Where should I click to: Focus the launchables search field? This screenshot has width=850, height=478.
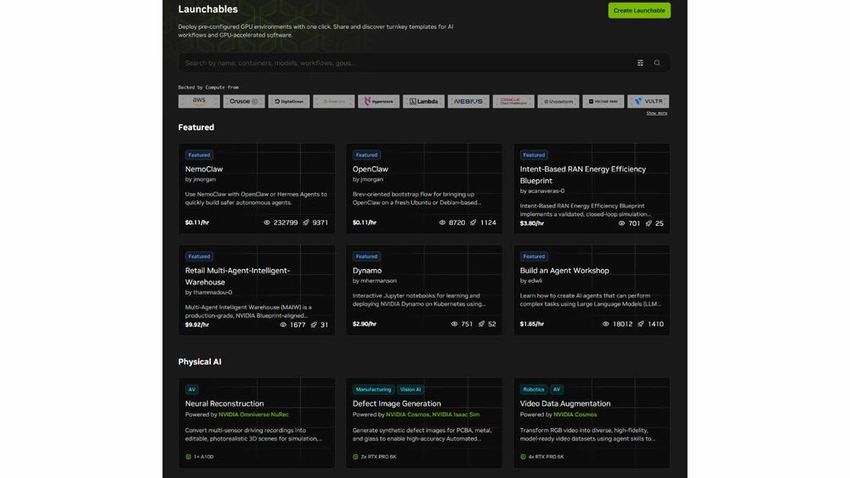407,63
